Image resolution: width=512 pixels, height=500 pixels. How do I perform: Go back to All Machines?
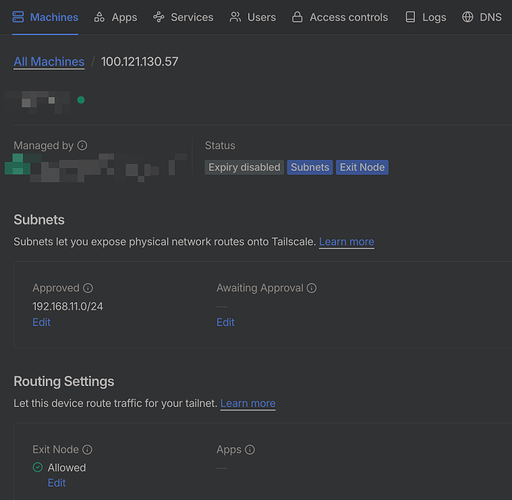[49, 62]
